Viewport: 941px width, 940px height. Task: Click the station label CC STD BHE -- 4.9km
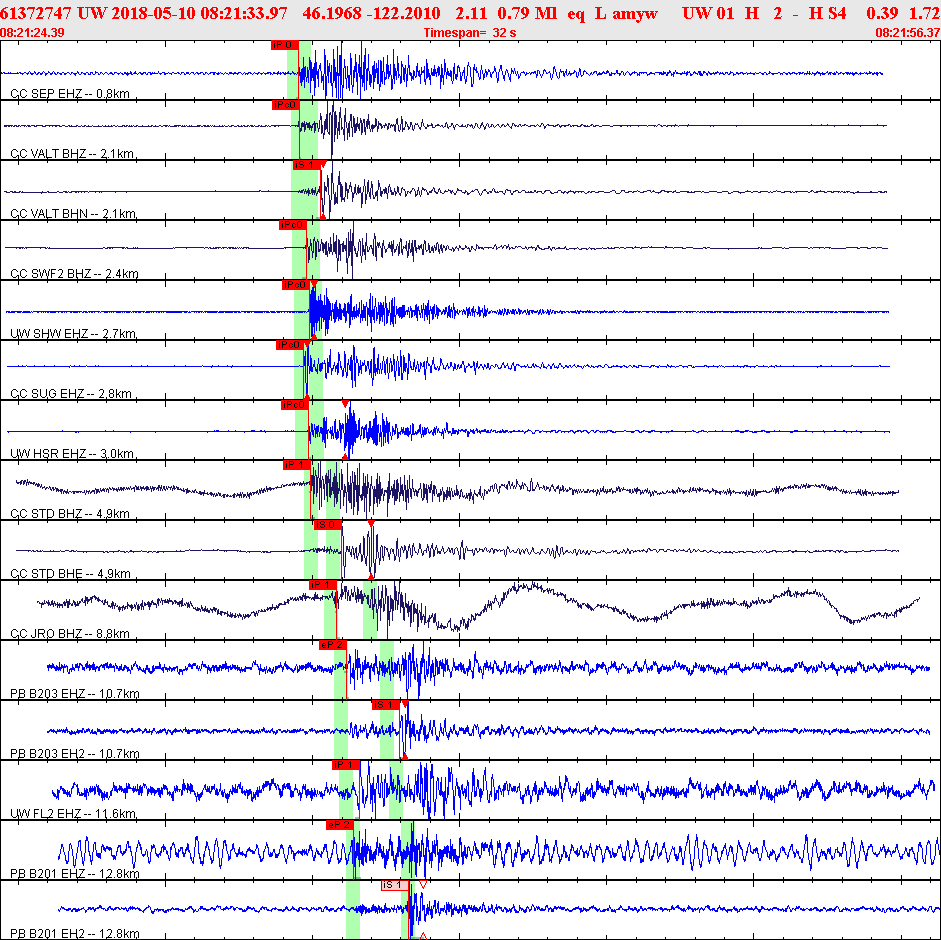(70, 574)
